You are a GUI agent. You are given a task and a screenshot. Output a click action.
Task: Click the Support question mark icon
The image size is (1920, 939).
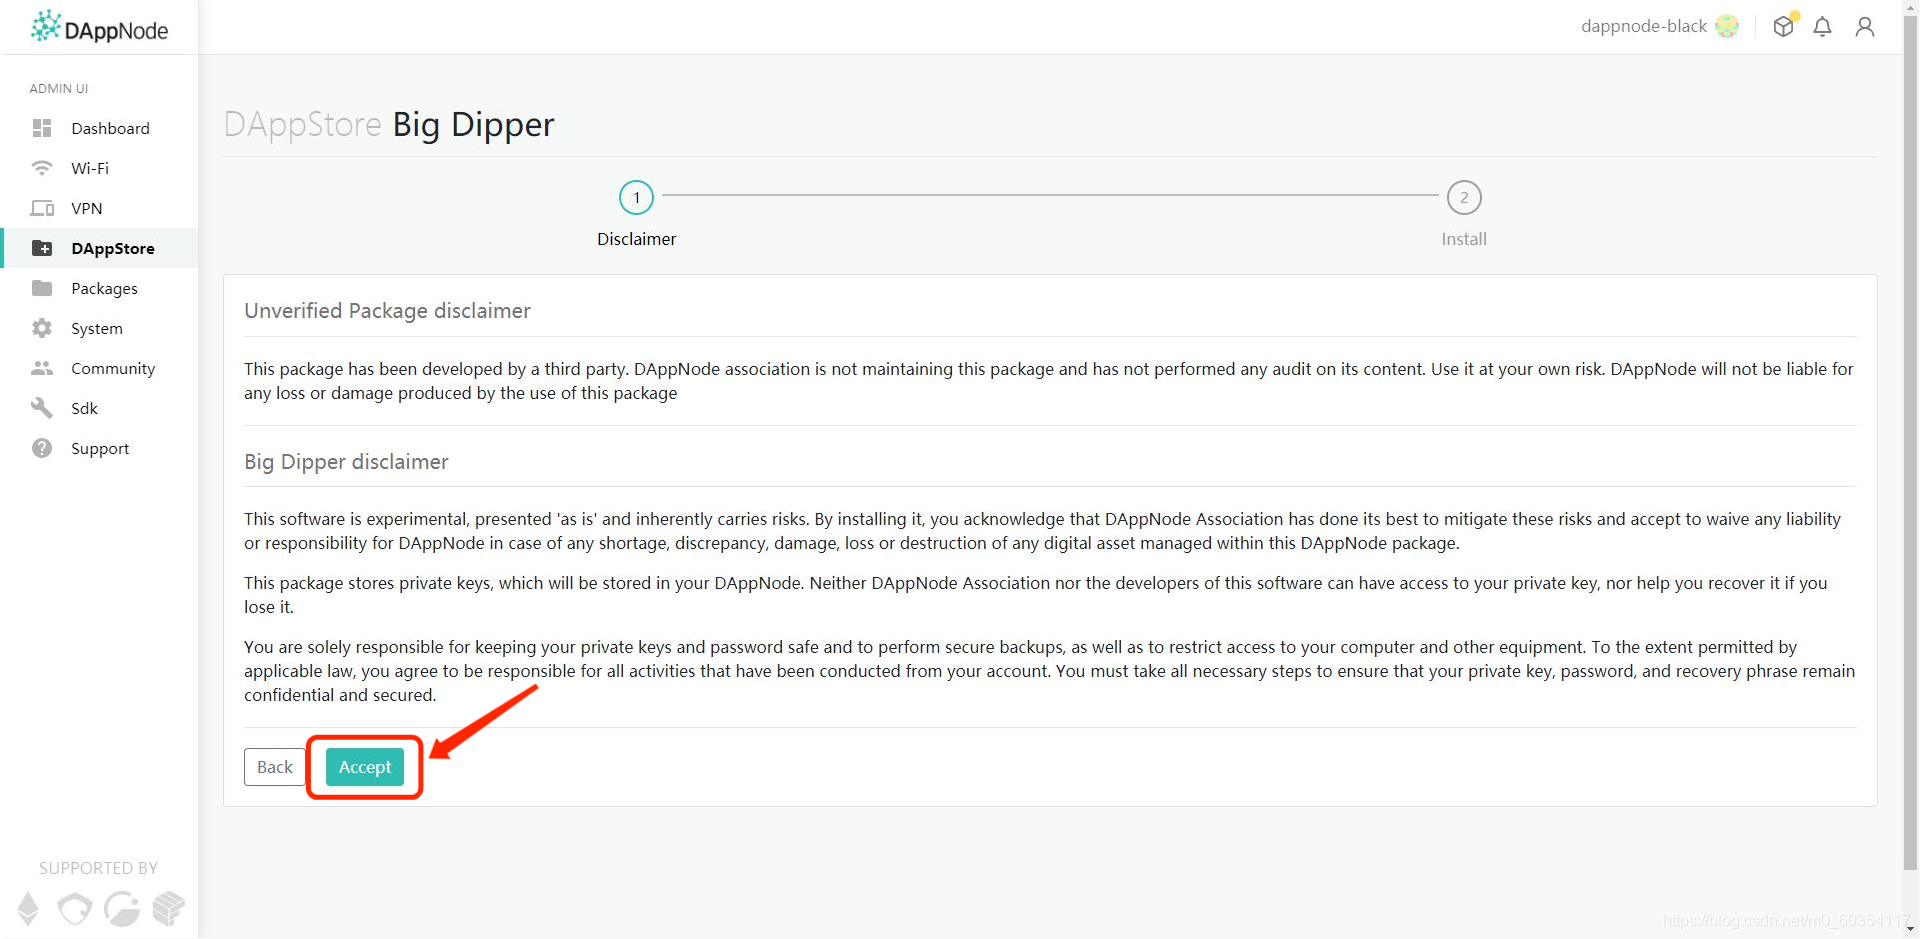point(42,448)
